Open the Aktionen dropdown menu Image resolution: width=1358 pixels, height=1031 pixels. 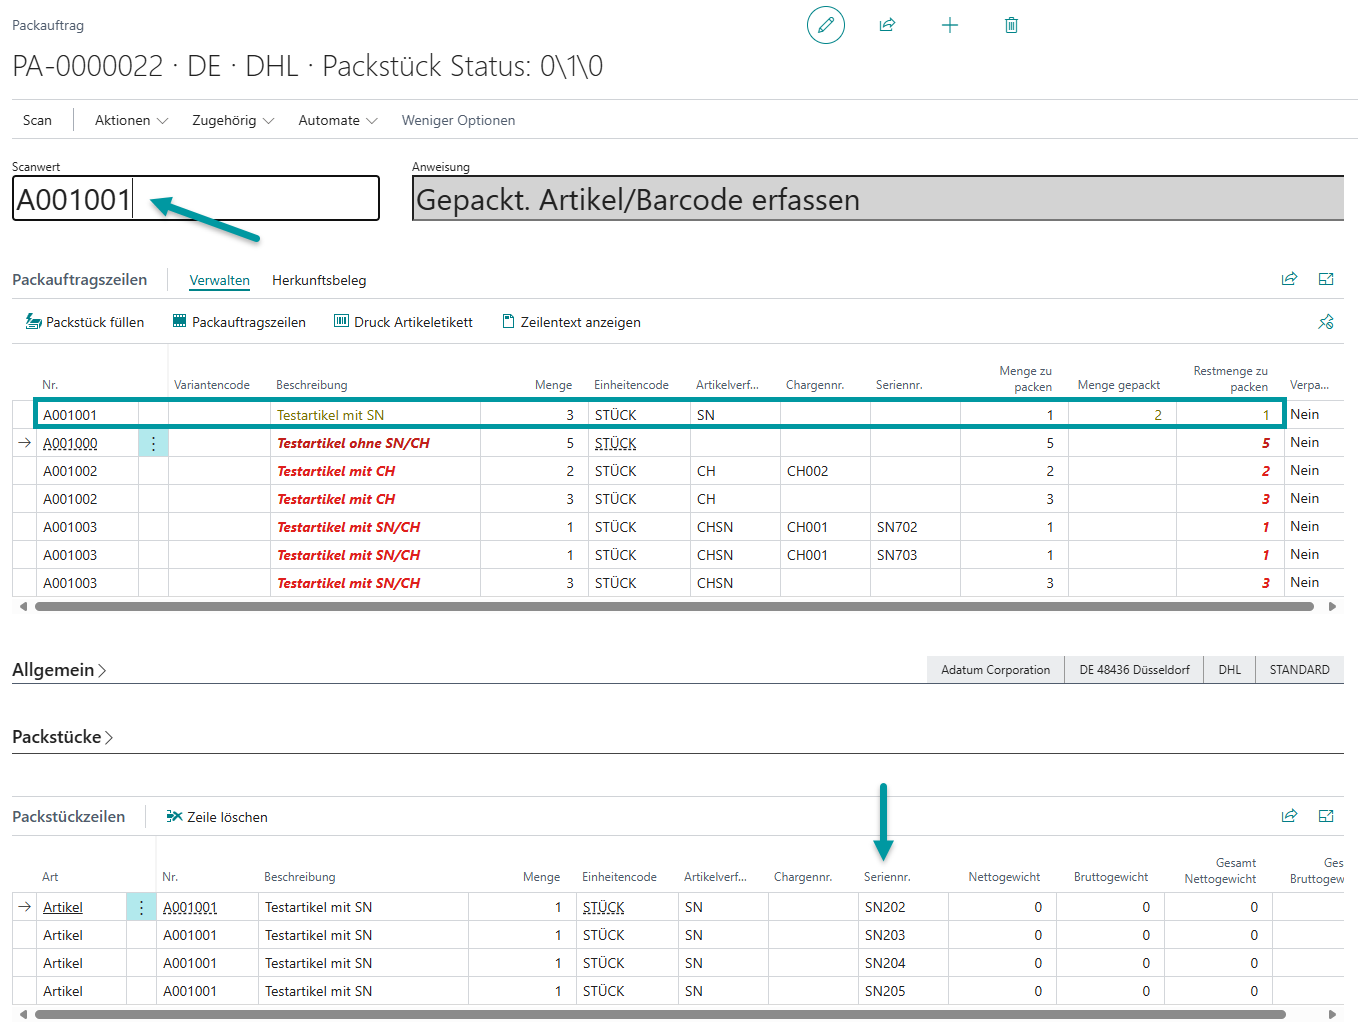(131, 120)
